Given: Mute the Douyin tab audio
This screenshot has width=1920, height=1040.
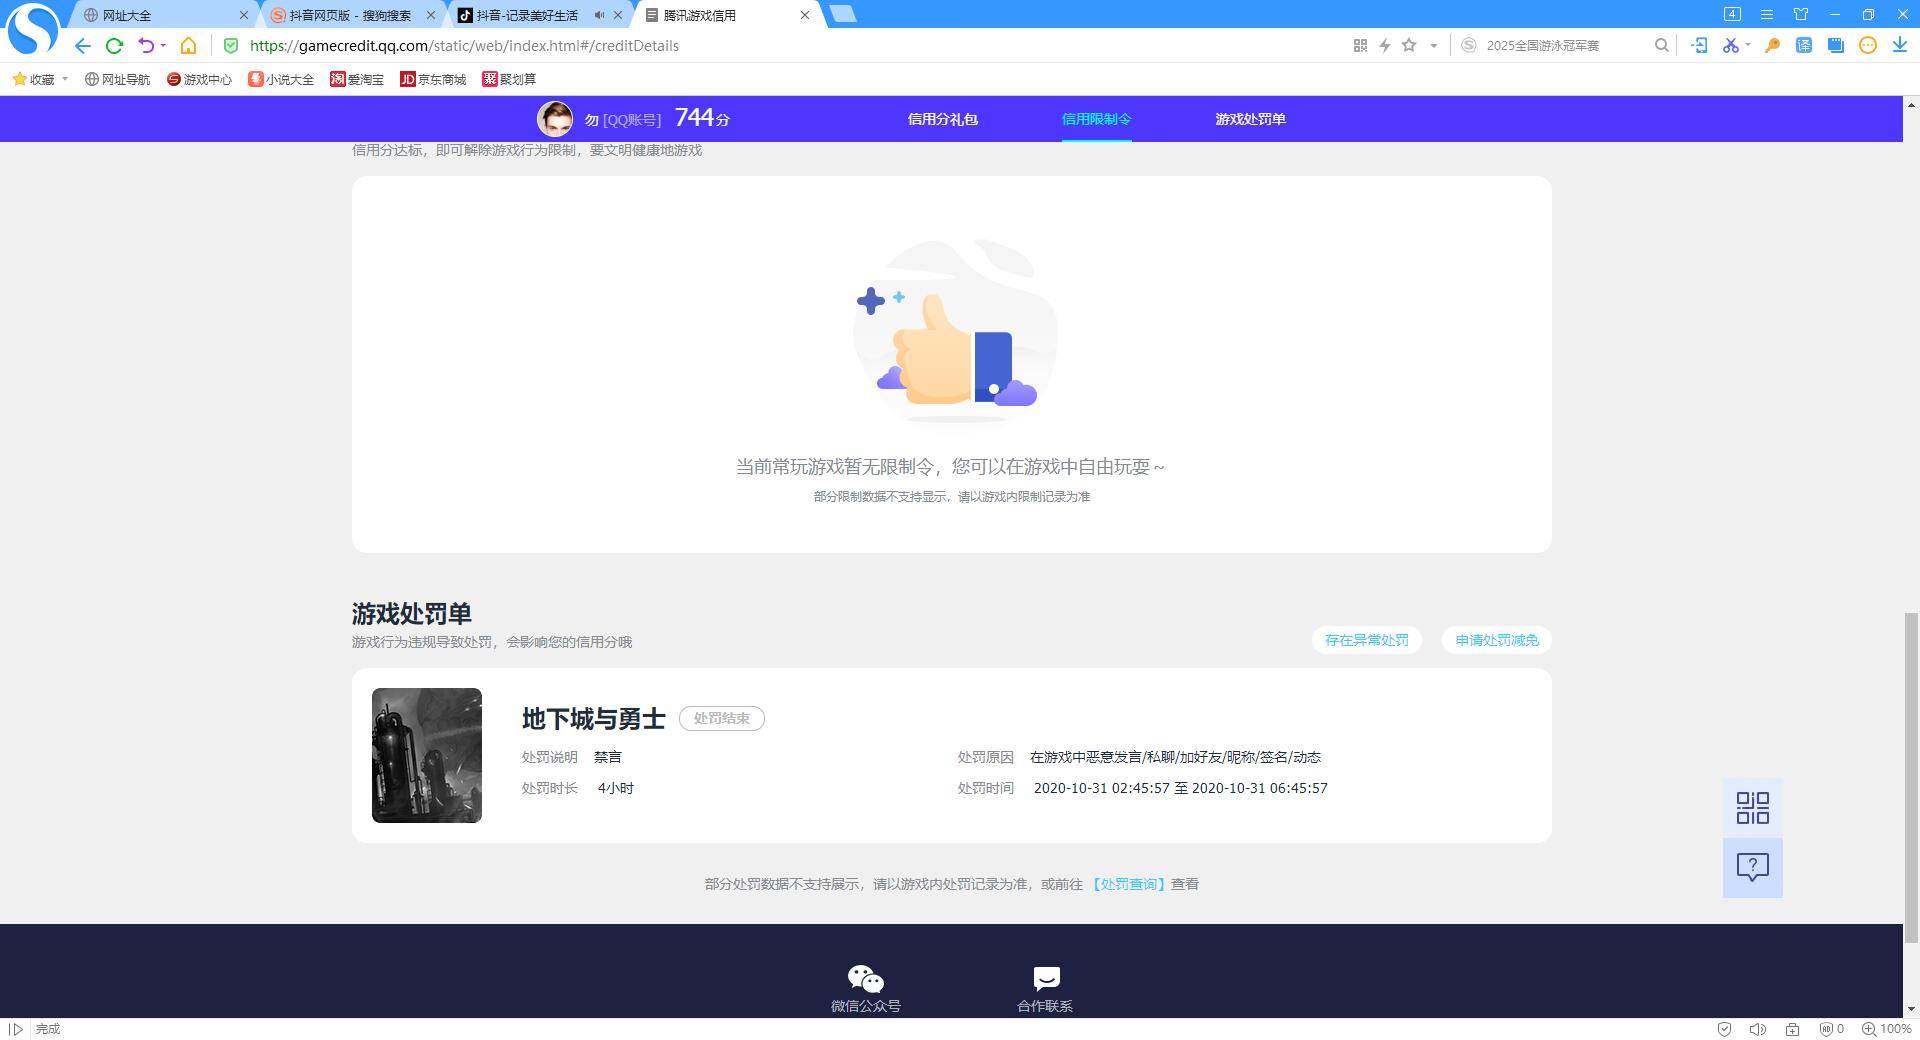Looking at the screenshot, I should tap(599, 15).
